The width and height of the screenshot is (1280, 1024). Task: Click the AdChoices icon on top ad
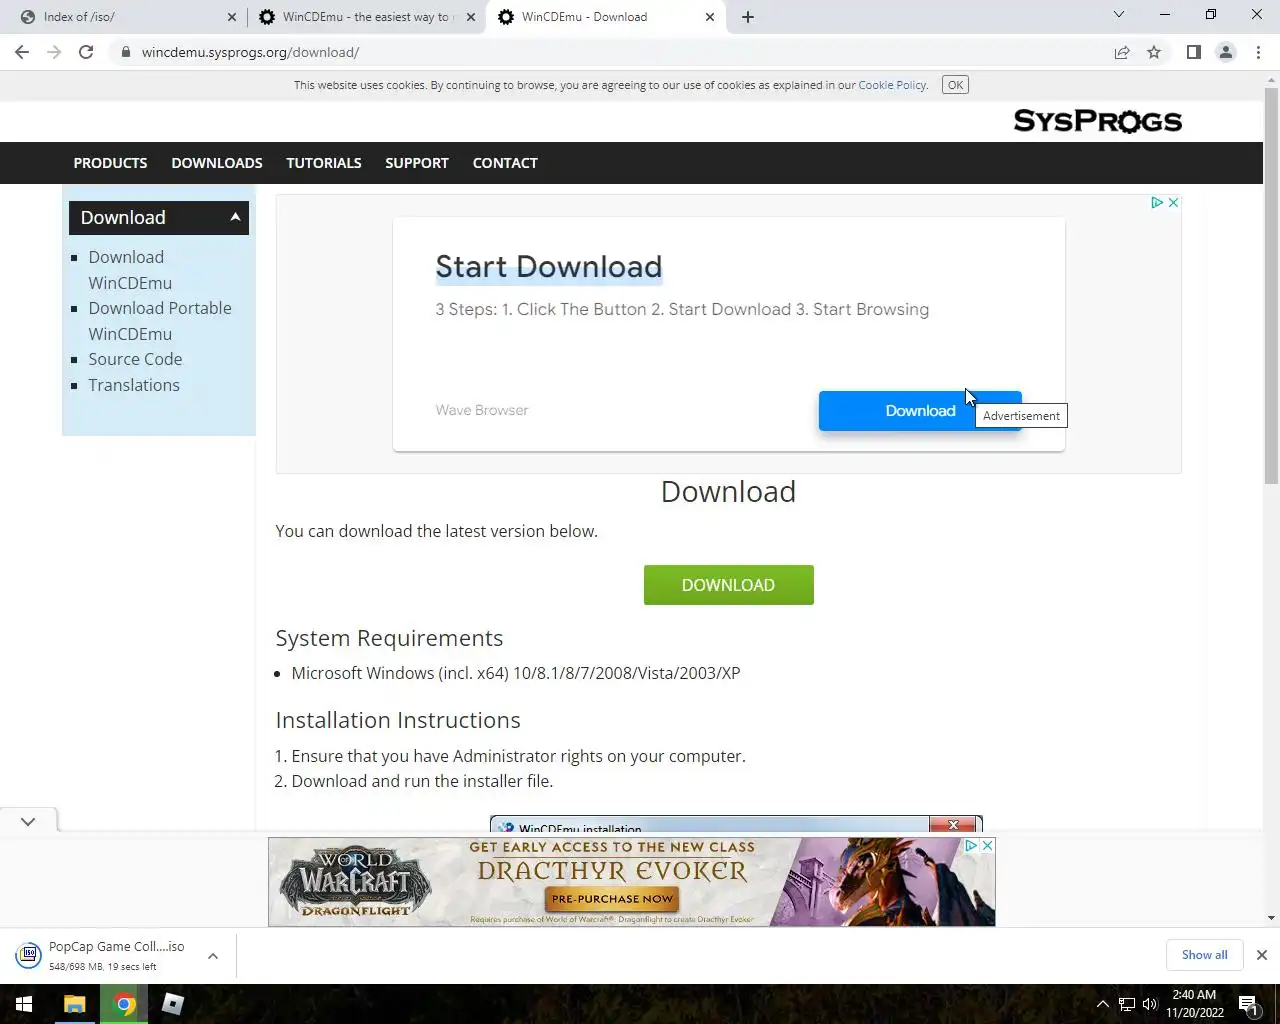click(1156, 202)
